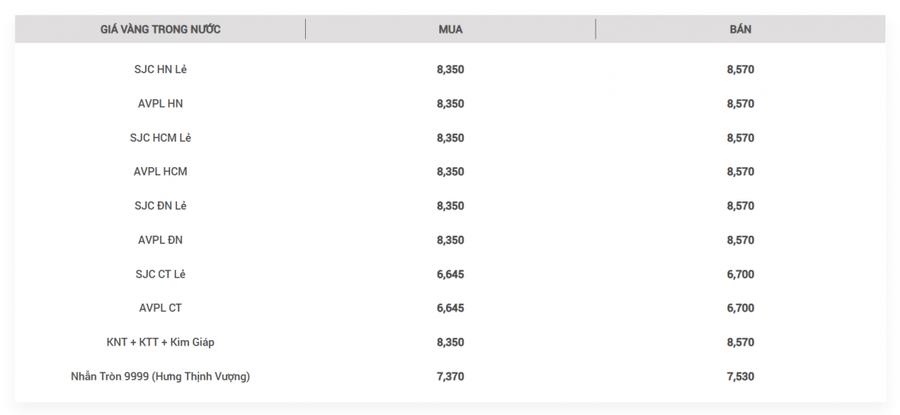The width and height of the screenshot is (900, 415).
Task: Click SJC HN Lẻ buy price 8,350
Action: [451, 69]
